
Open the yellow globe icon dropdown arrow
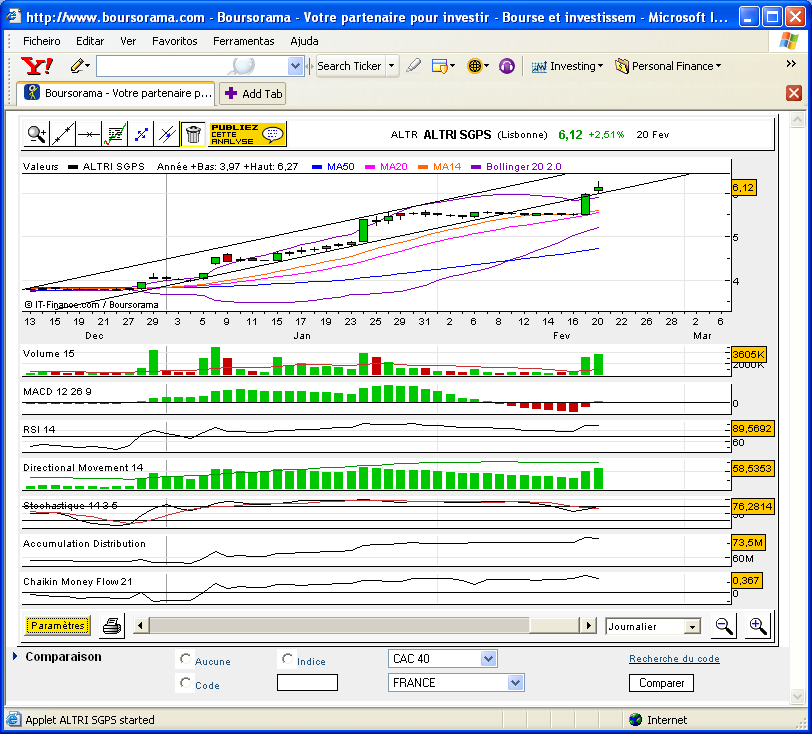coord(486,66)
